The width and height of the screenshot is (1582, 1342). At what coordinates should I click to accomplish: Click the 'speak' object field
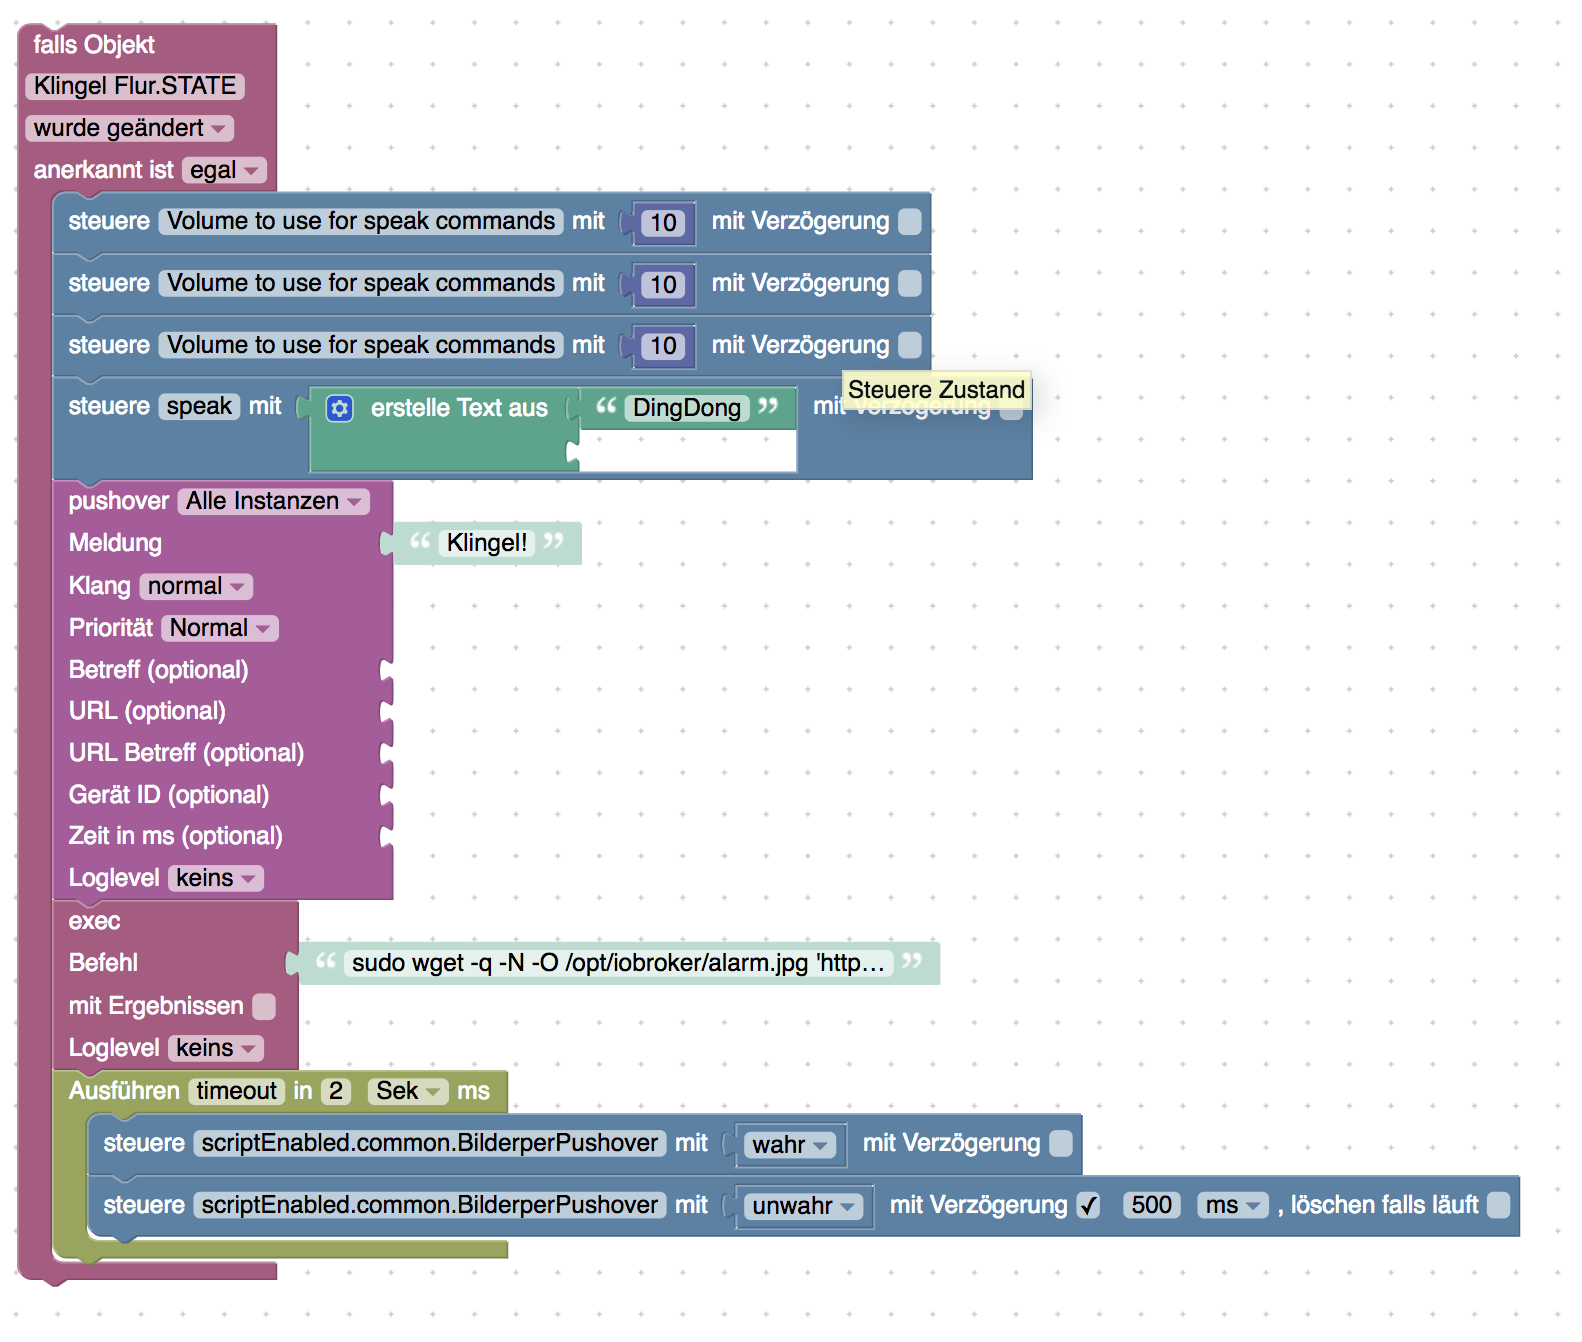tap(199, 406)
